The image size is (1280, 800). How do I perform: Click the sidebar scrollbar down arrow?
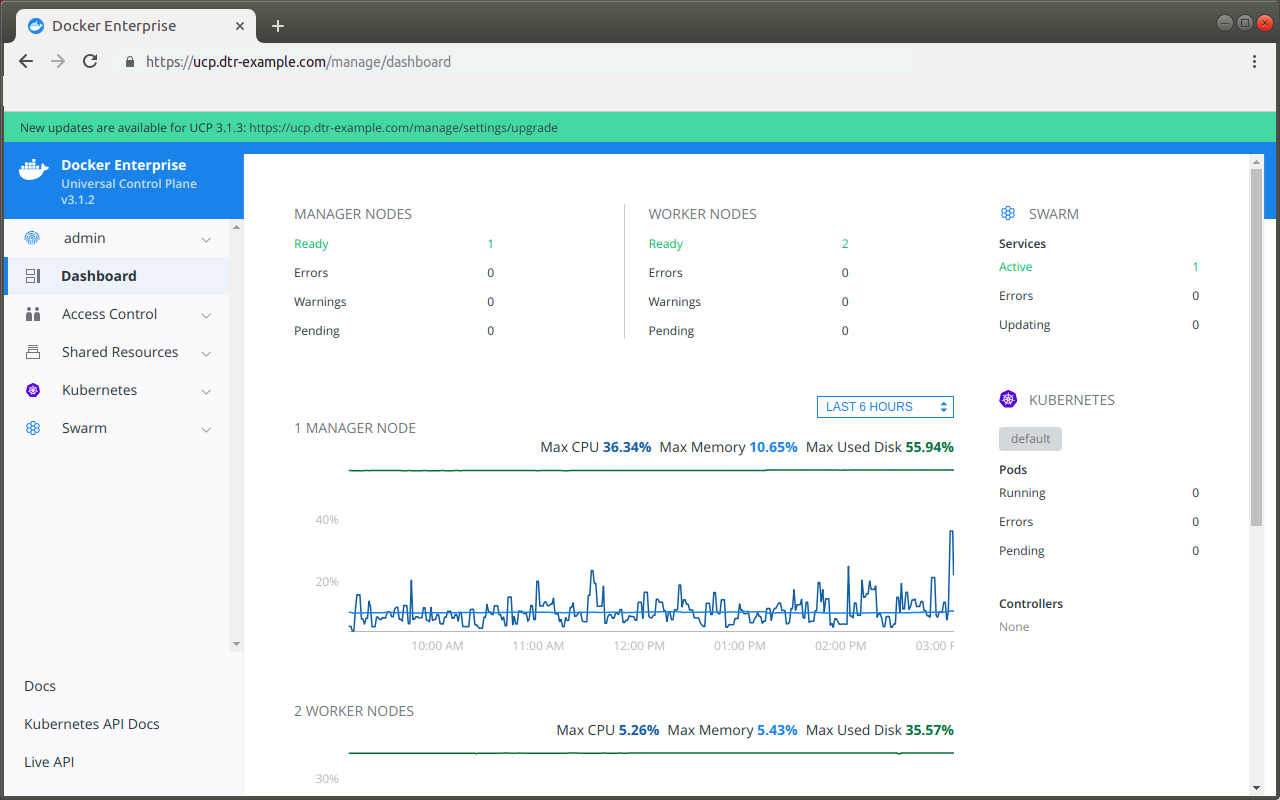pos(236,644)
